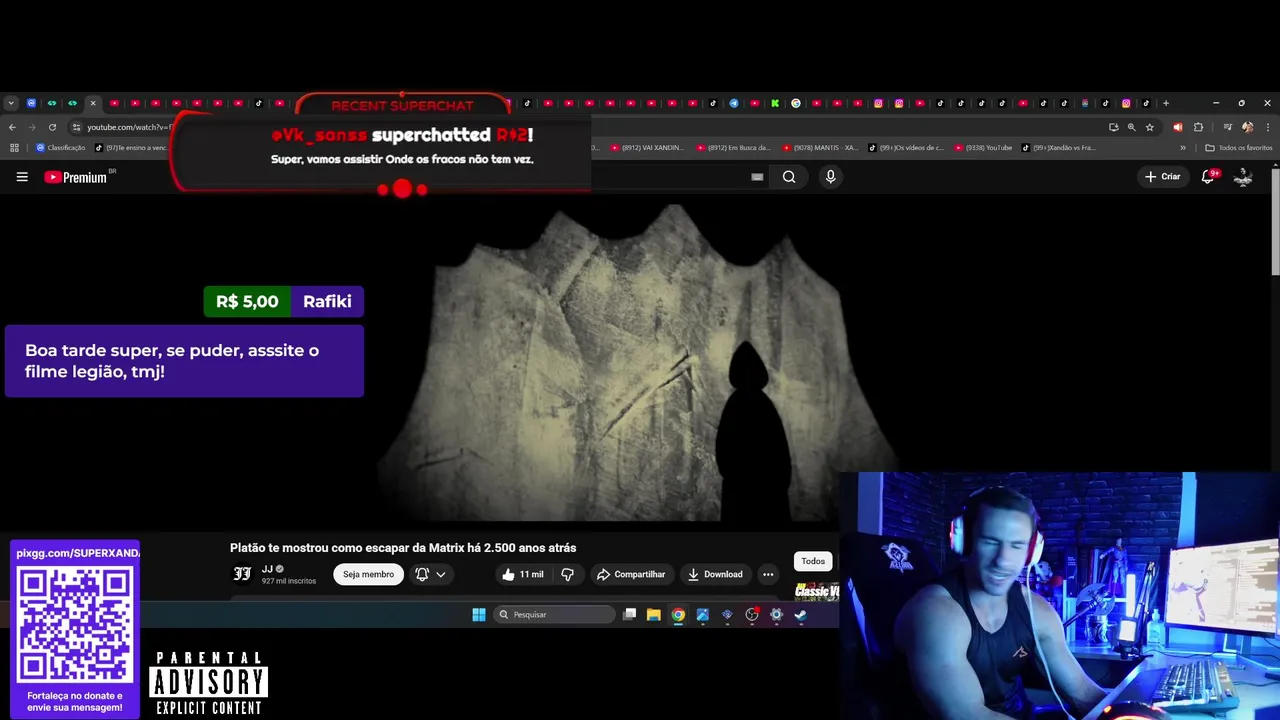
Task: Expand channel notification bell dropdown
Action: click(430, 574)
